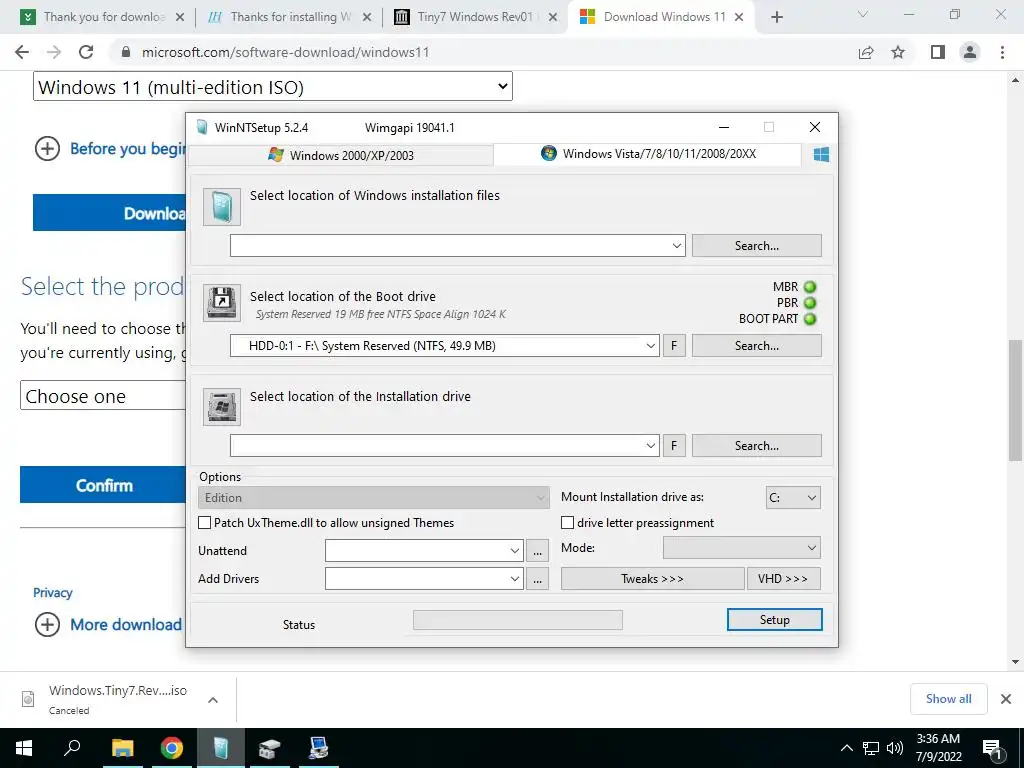Open a new Chrome tab
Viewport: 1024px width, 768px height.
(776, 17)
